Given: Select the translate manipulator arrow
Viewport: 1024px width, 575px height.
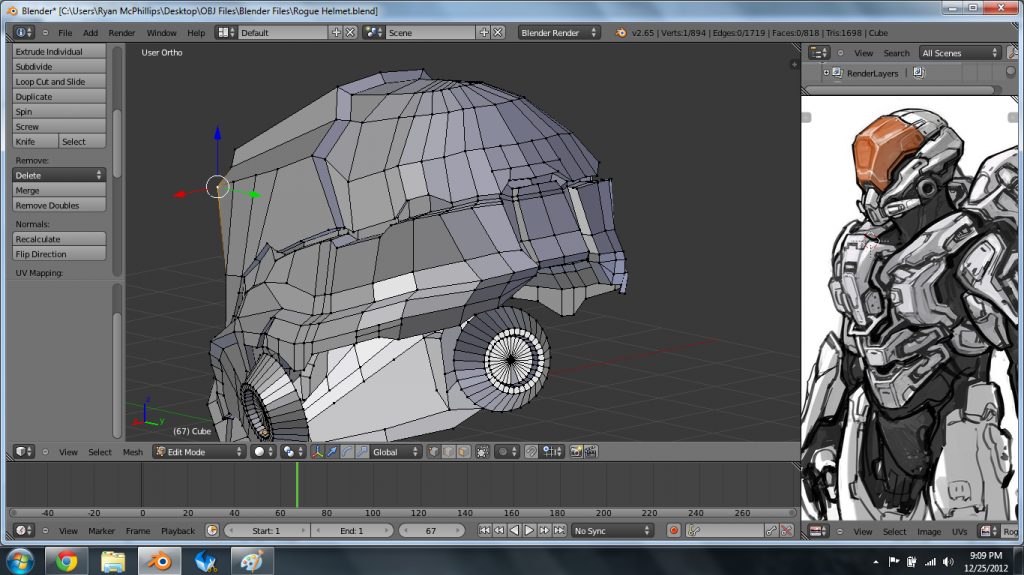Looking at the screenshot, I should coord(332,452).
